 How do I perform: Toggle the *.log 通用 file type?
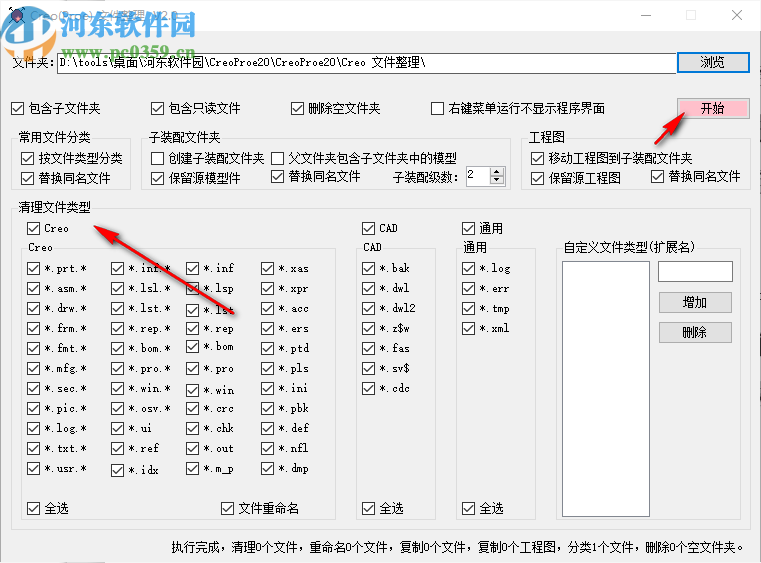(x=468, y=268)
